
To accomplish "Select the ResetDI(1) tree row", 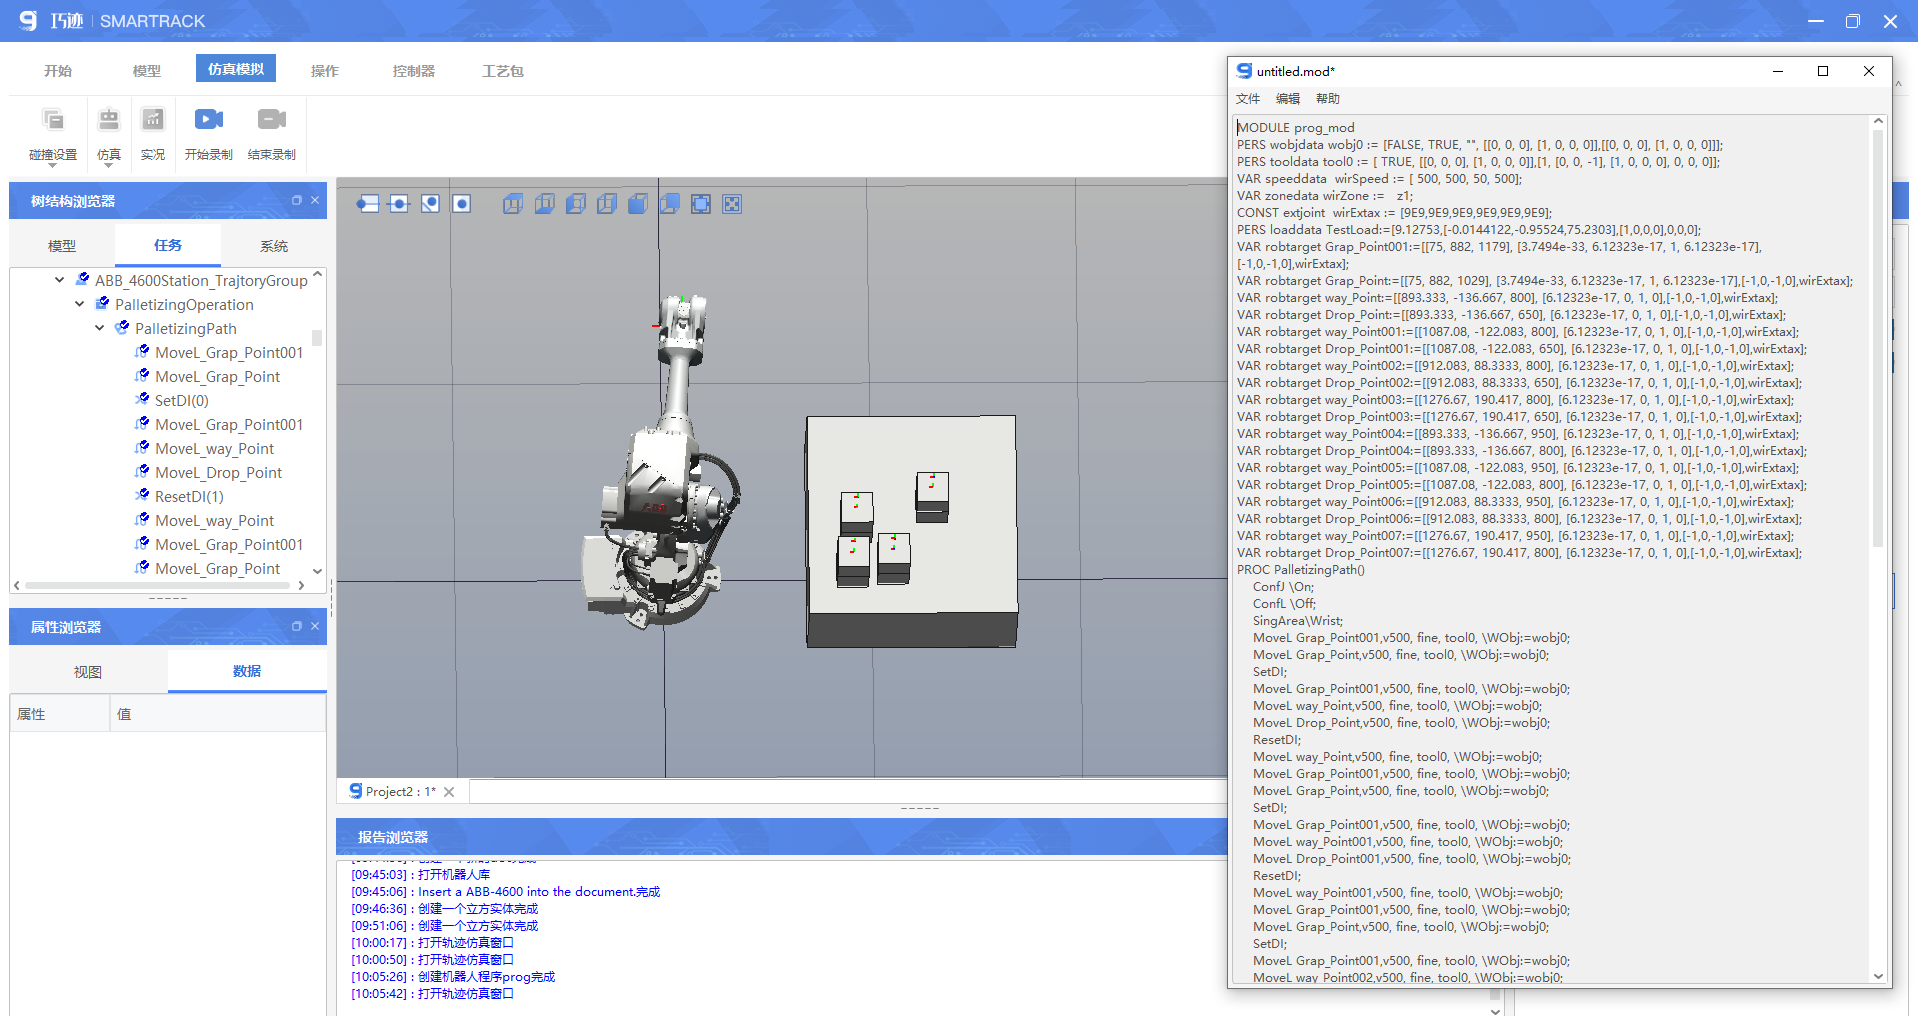I will coord(189,496).
